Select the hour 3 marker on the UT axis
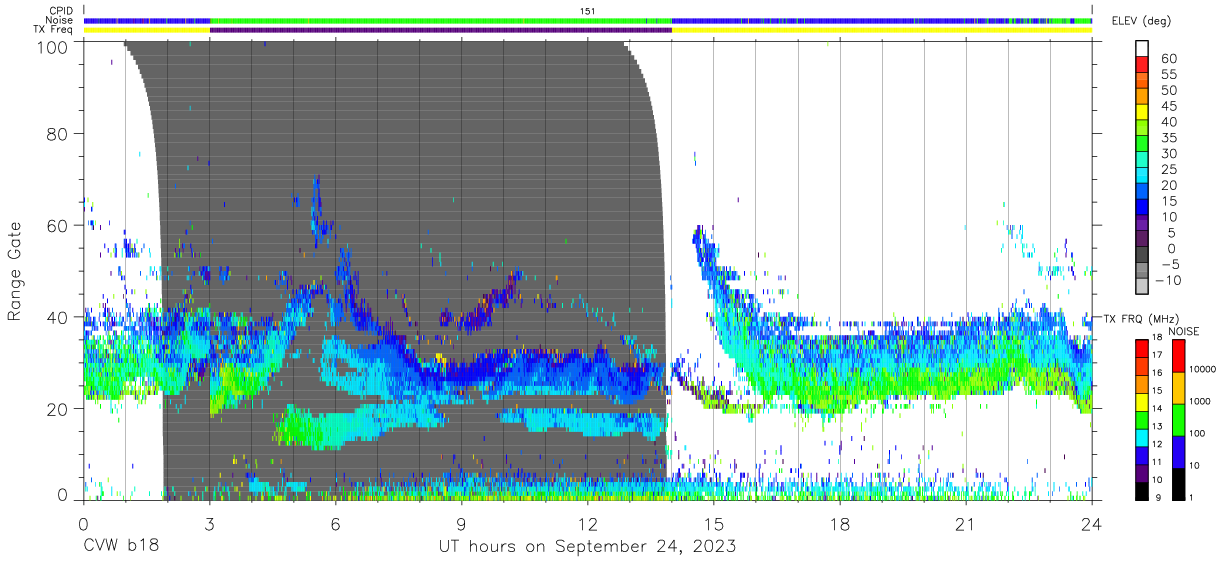1228x567 pixels. [209, 524]
